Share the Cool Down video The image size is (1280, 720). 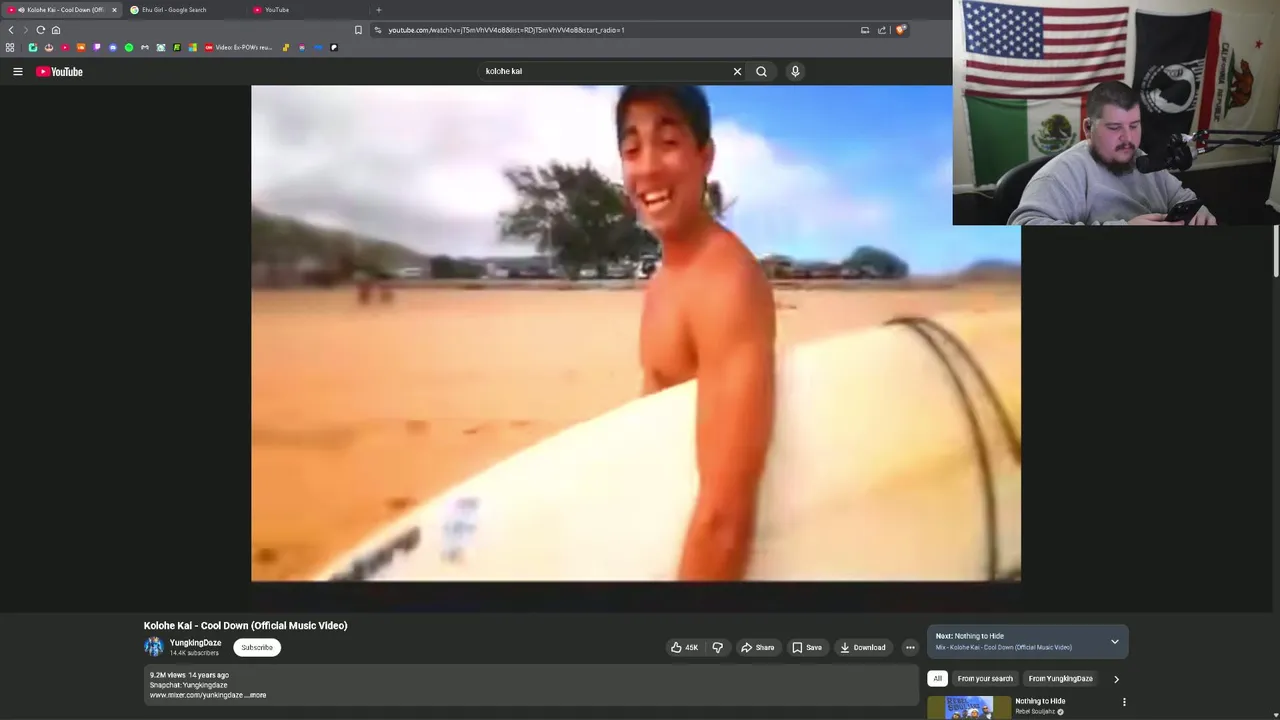(x=757, y=647)
